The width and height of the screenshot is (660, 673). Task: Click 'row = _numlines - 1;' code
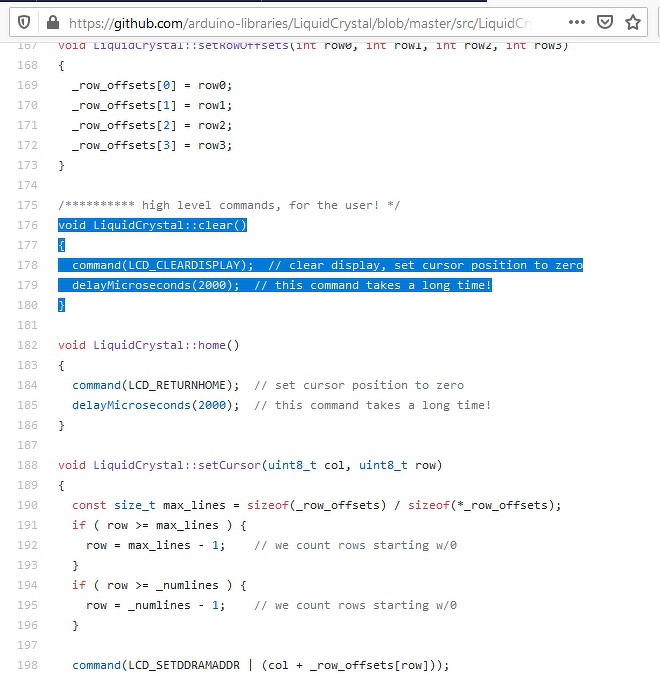point(155,605)
